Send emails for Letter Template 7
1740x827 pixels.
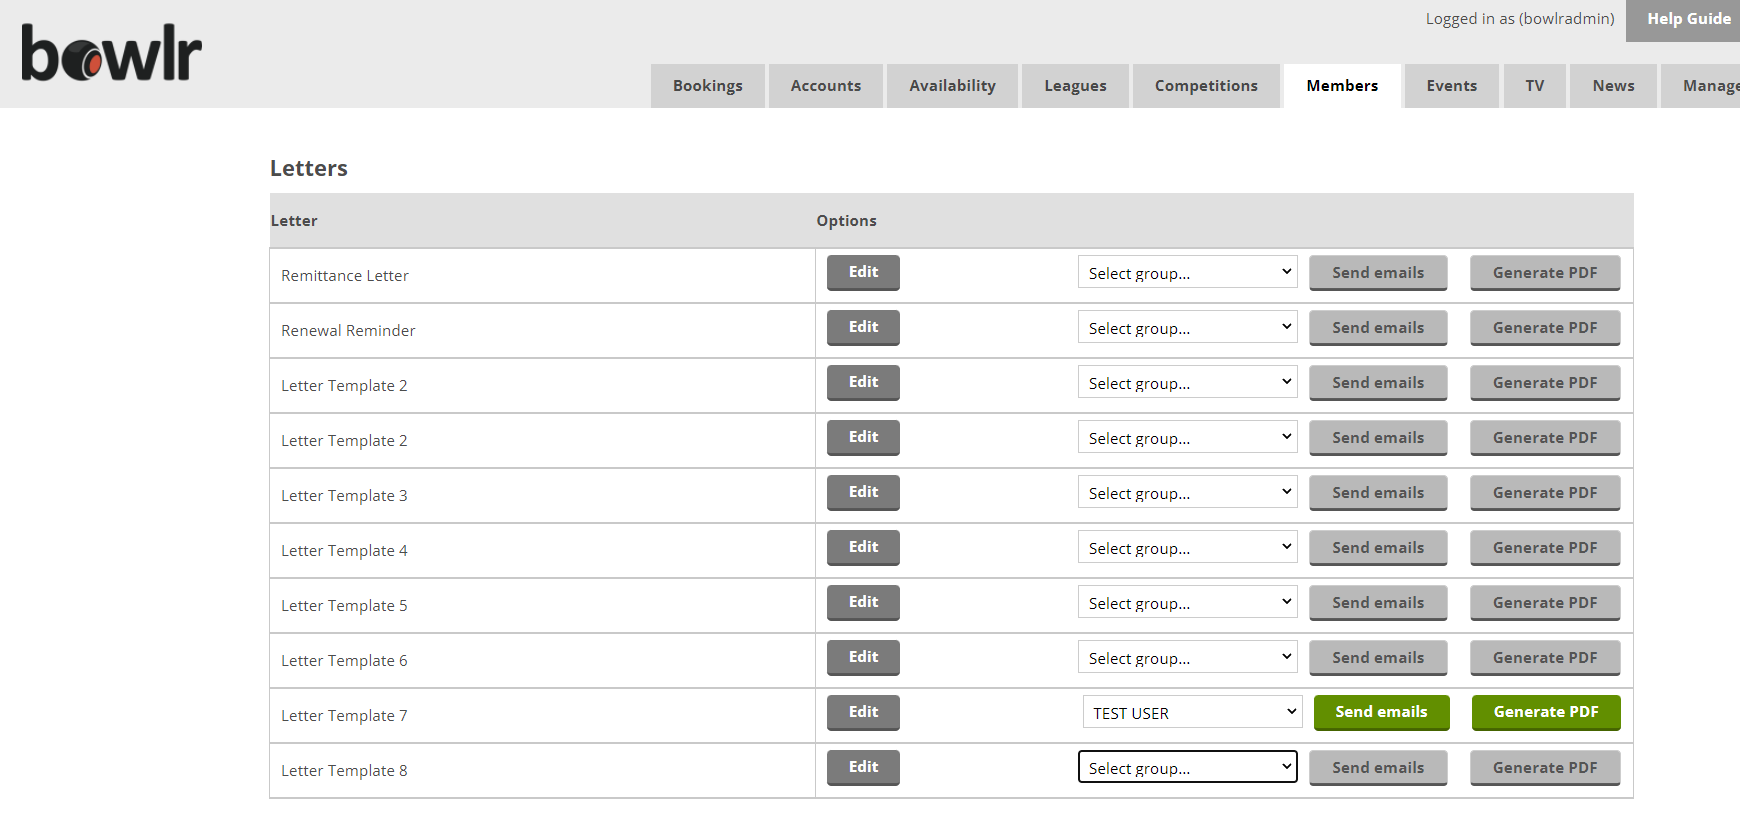pos(1381,712)
